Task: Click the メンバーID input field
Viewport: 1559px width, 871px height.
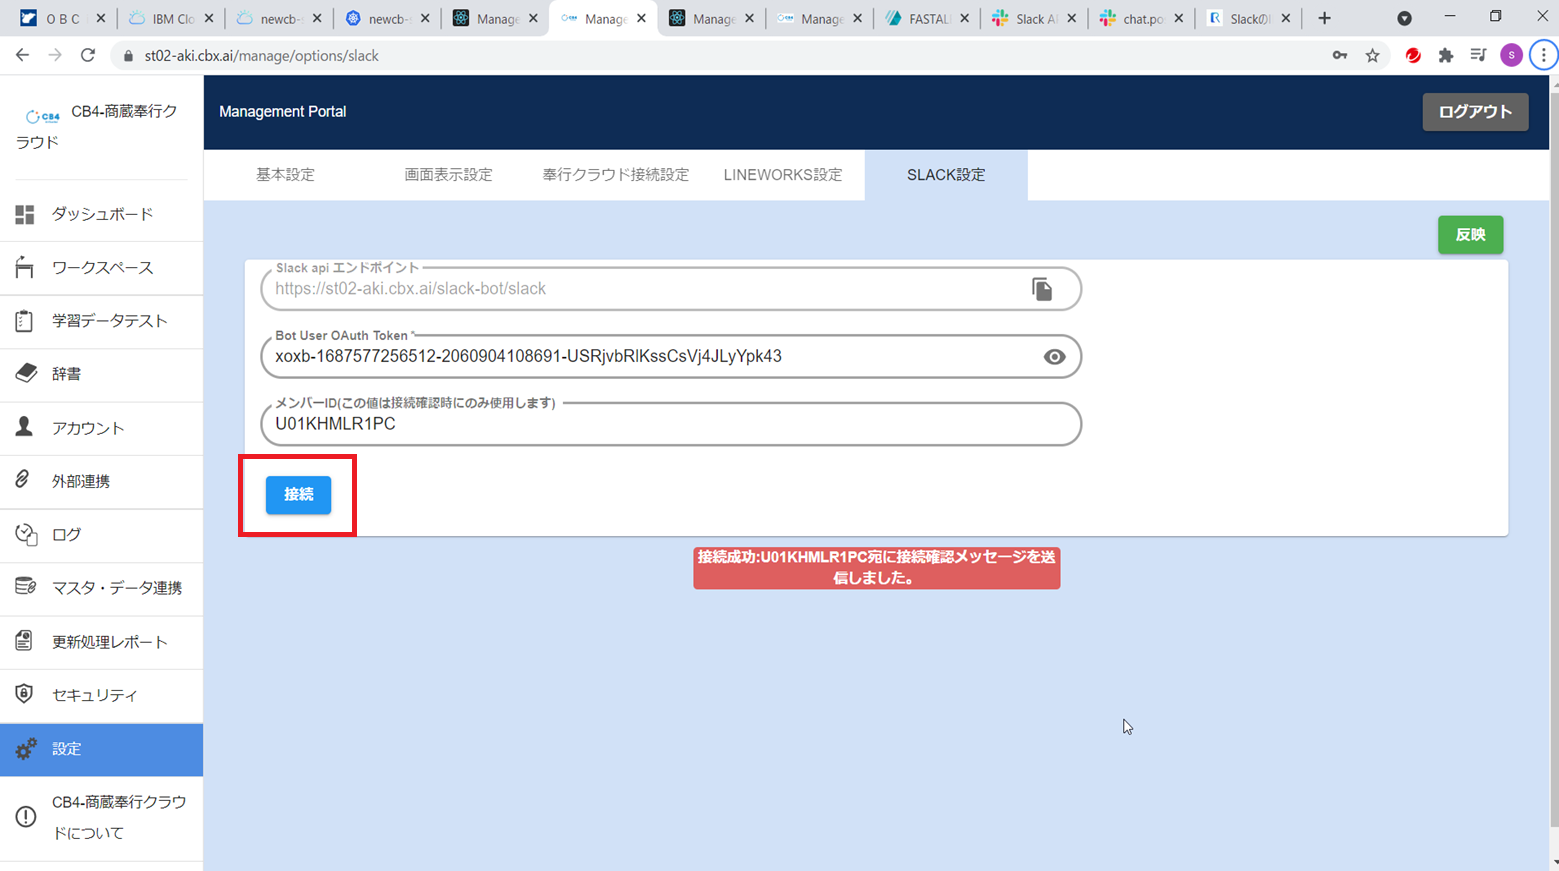Action: pyautogui.click(x=670, y=424)
